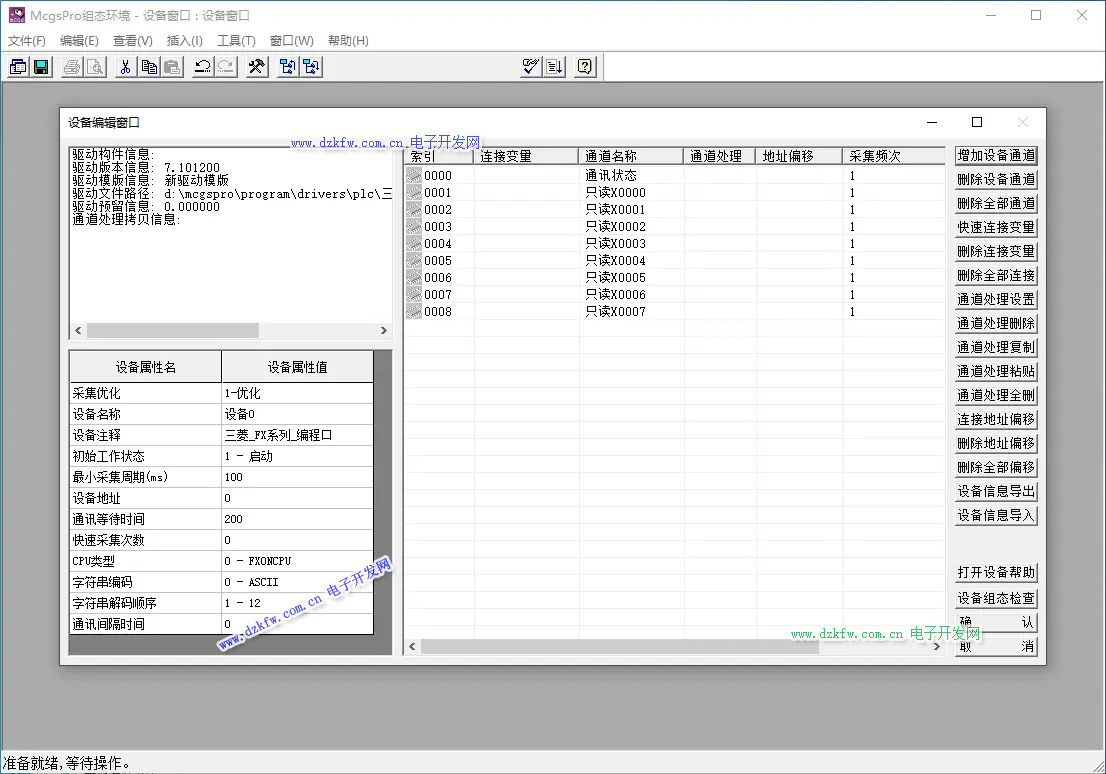
Task: Click the work desk window icon
Action: [x=18, y=67]
